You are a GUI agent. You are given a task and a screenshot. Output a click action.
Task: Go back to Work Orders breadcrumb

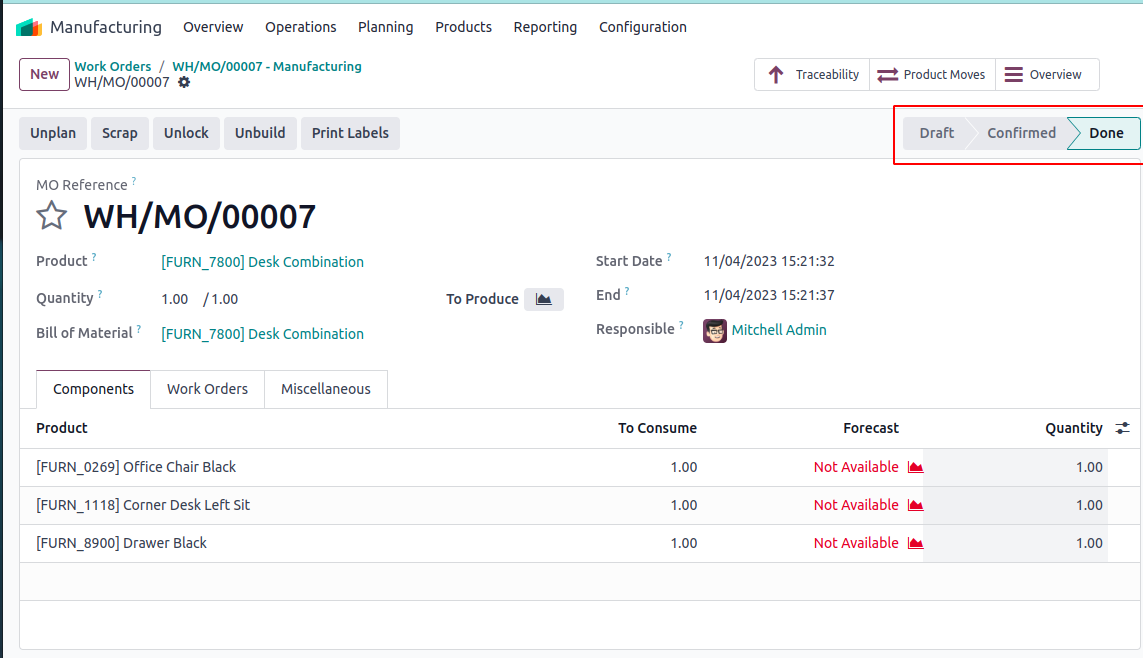click(113, 66)
